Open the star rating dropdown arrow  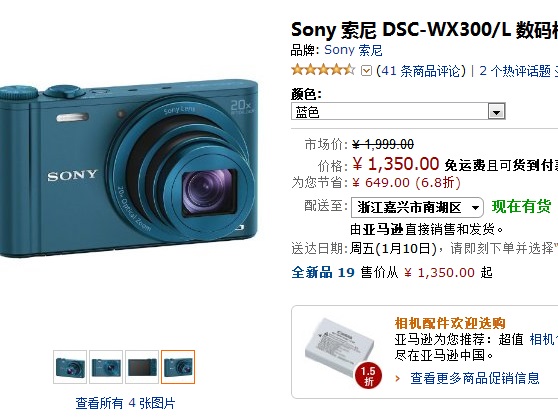(366, 71)
